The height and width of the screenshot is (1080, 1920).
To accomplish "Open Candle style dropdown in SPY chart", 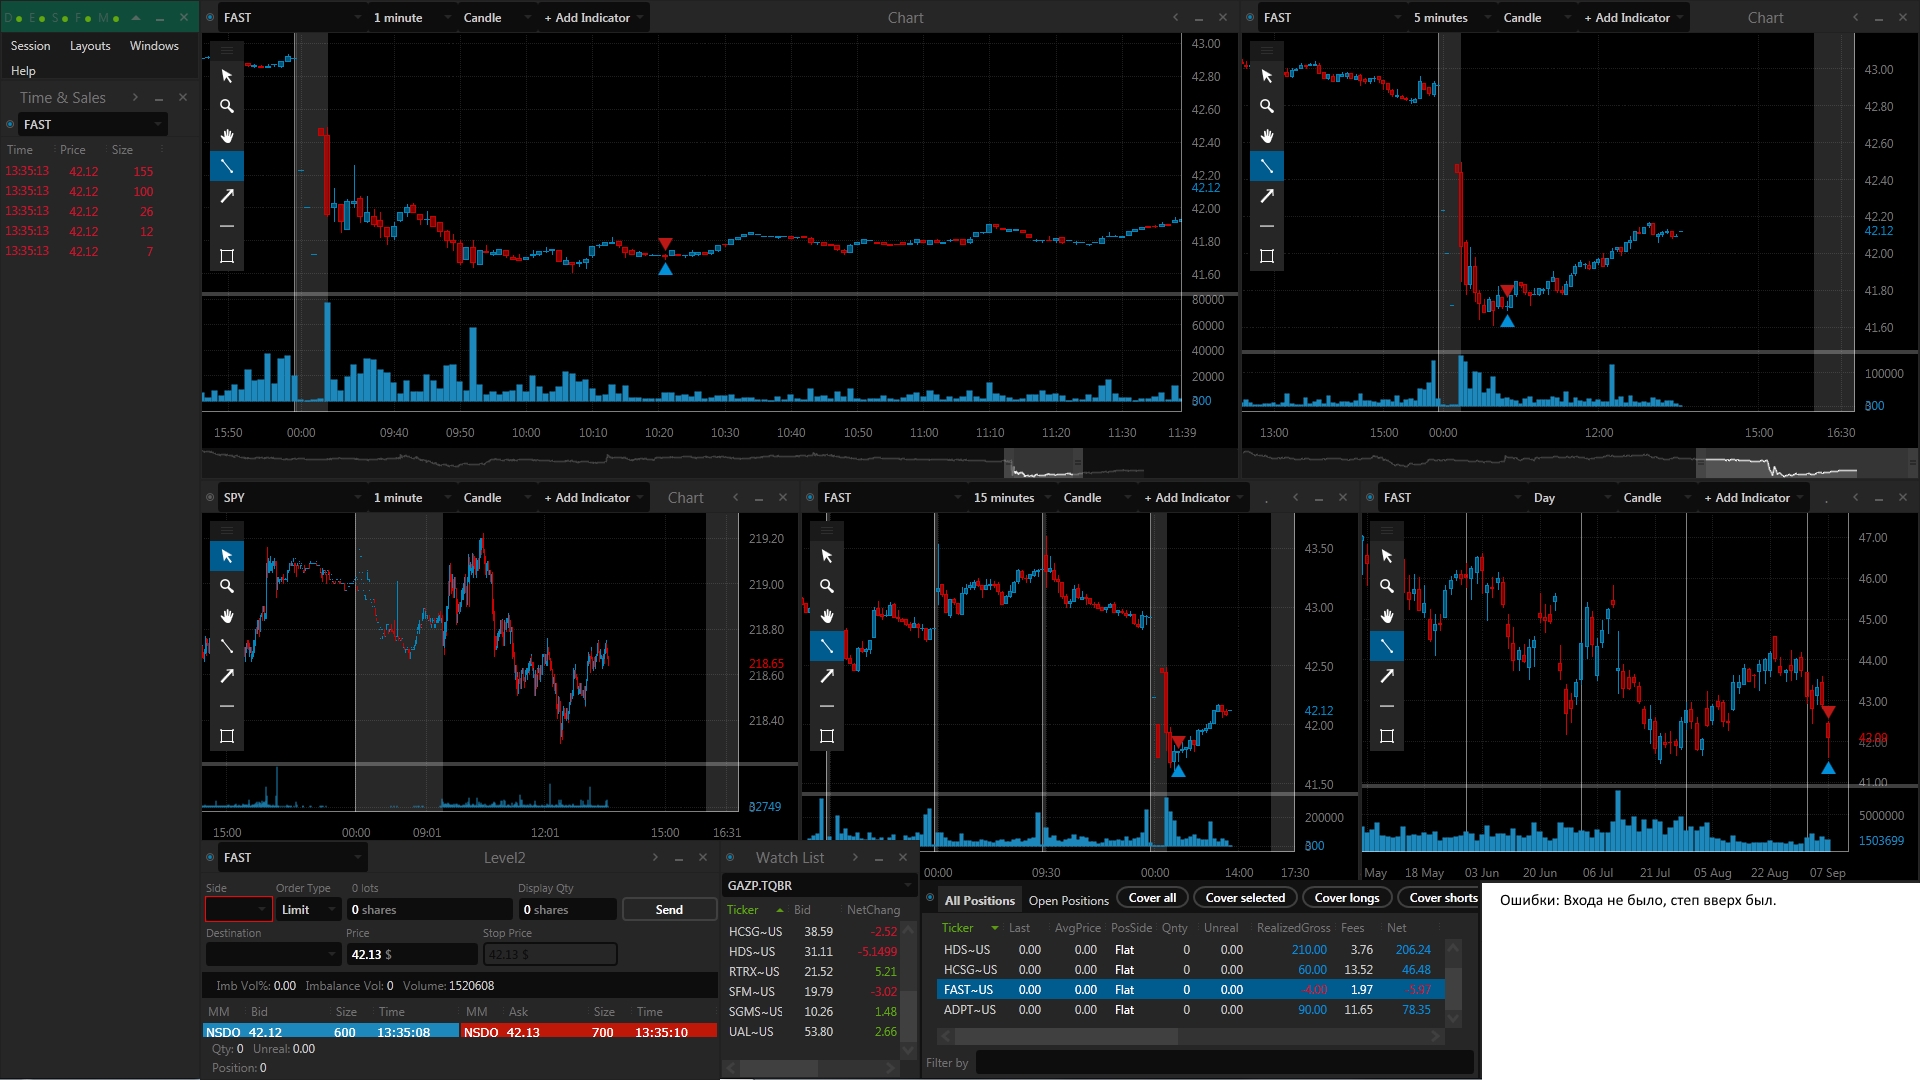I will (495, 498).
